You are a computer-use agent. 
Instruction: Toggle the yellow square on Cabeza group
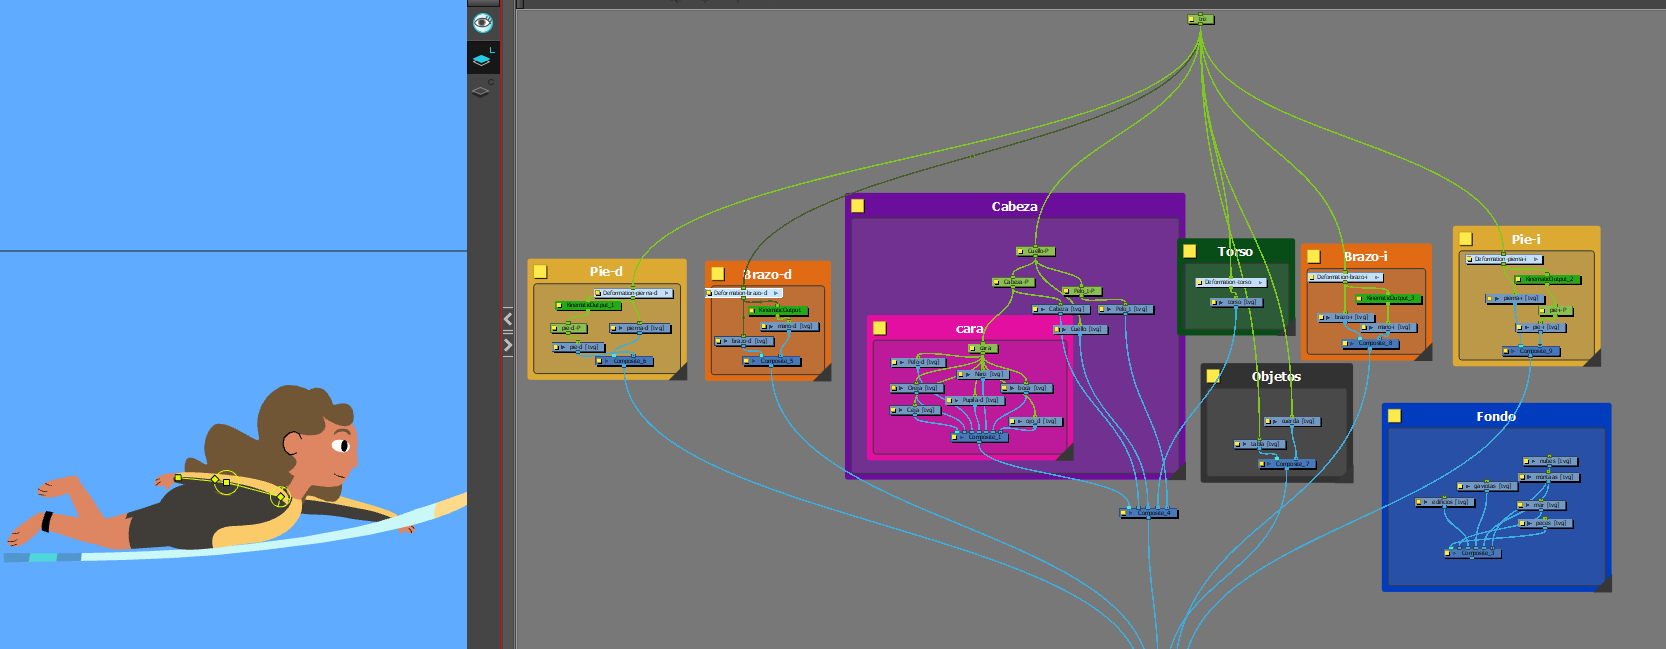pyautogui.click(x=857, y=206)
